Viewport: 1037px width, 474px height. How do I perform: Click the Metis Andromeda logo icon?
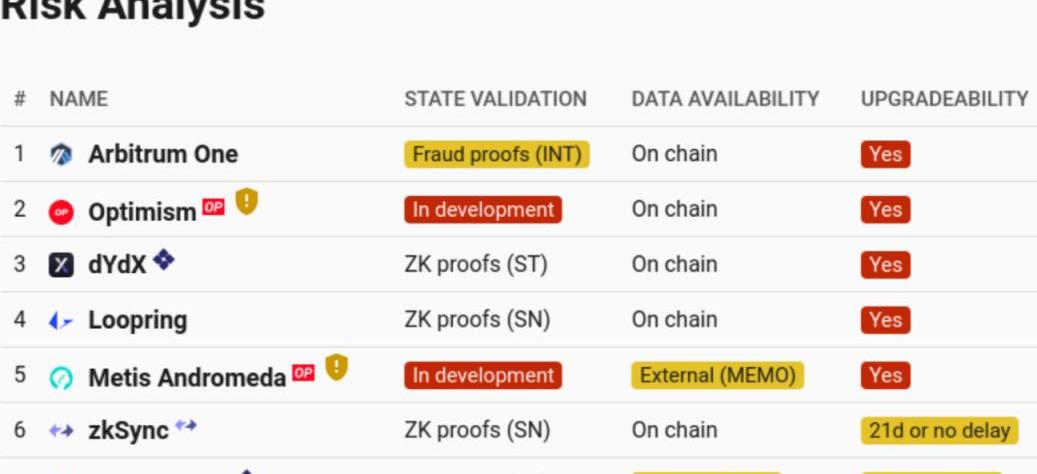pos(61,377)
